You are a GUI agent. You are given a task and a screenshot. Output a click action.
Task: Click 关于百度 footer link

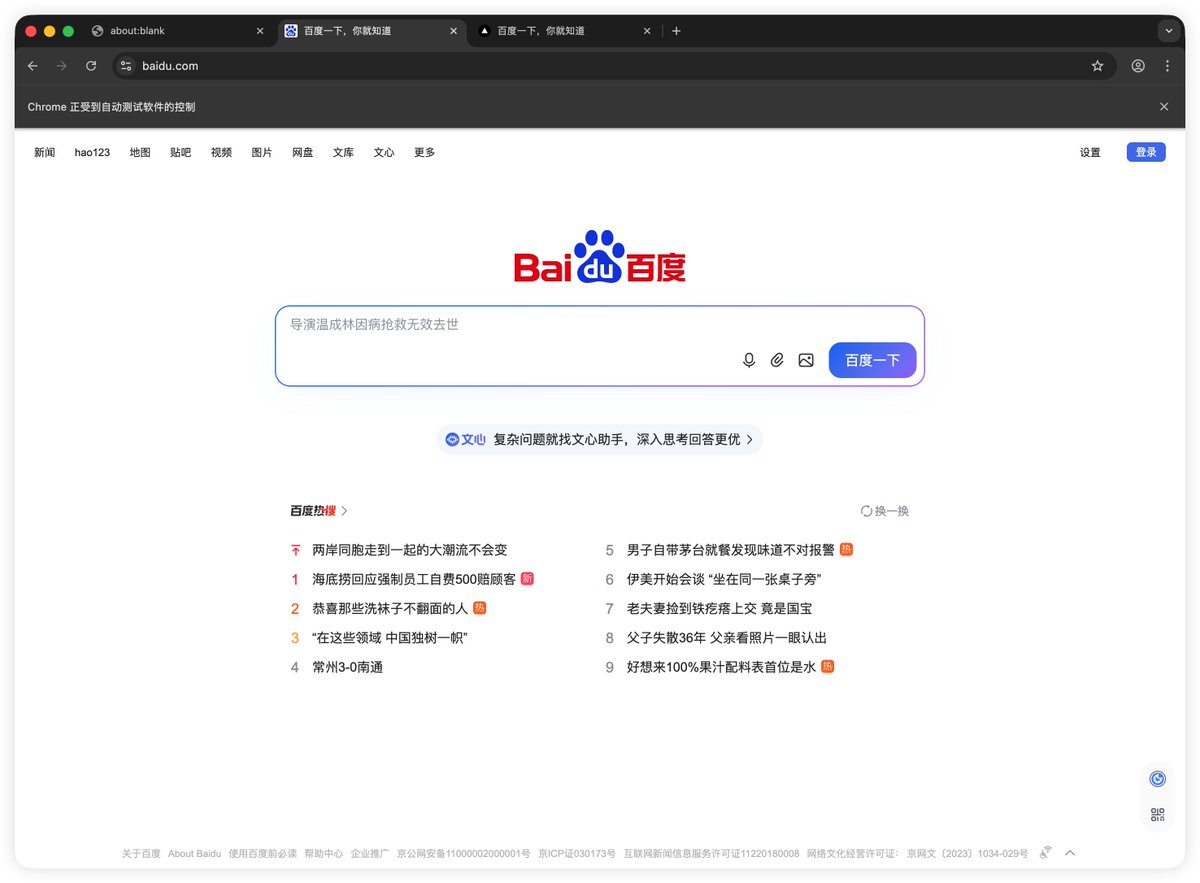click(141, 854)
